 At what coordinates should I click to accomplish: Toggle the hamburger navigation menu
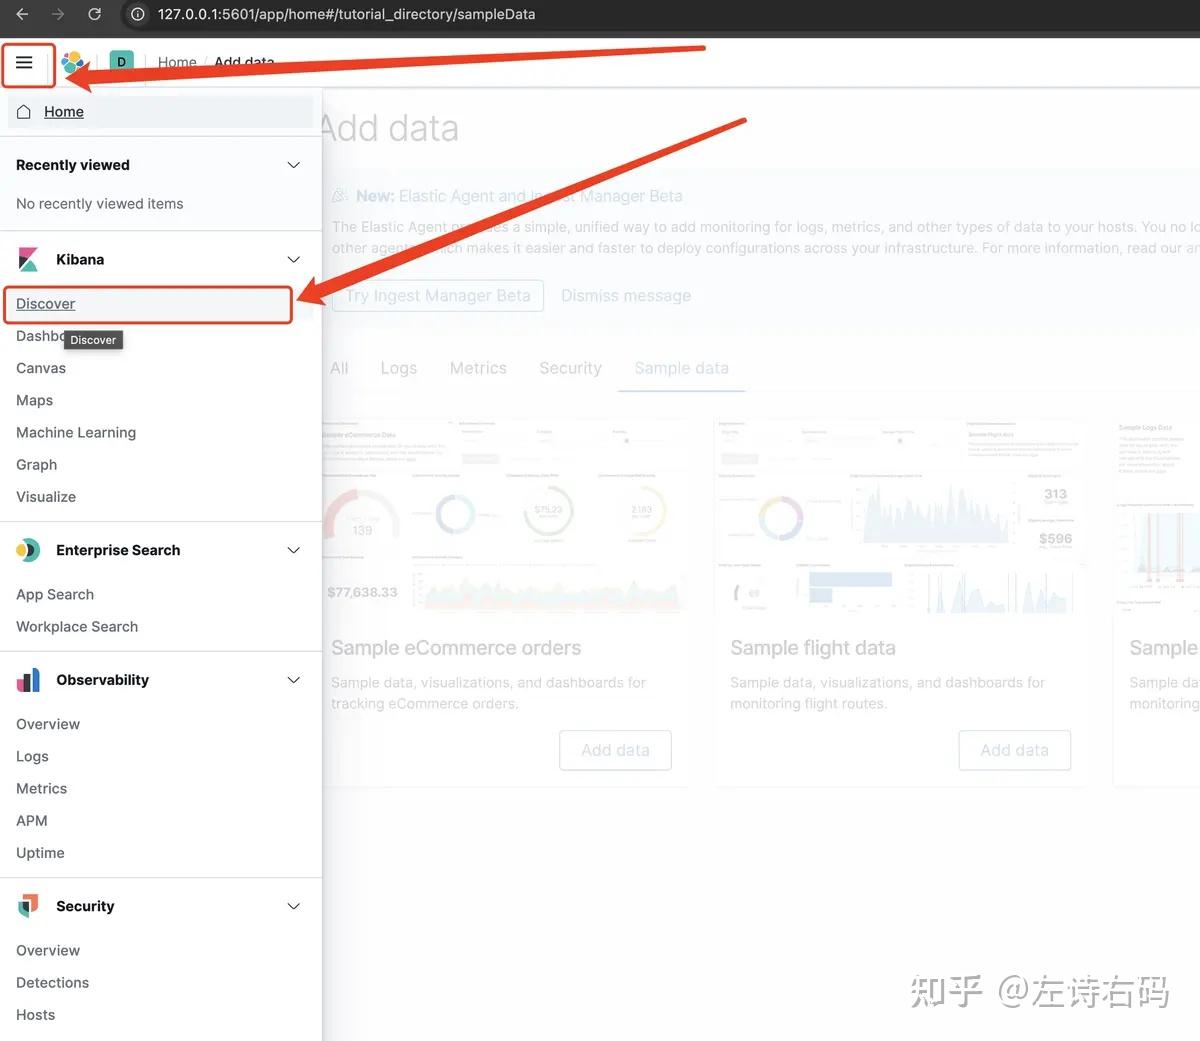25,62
